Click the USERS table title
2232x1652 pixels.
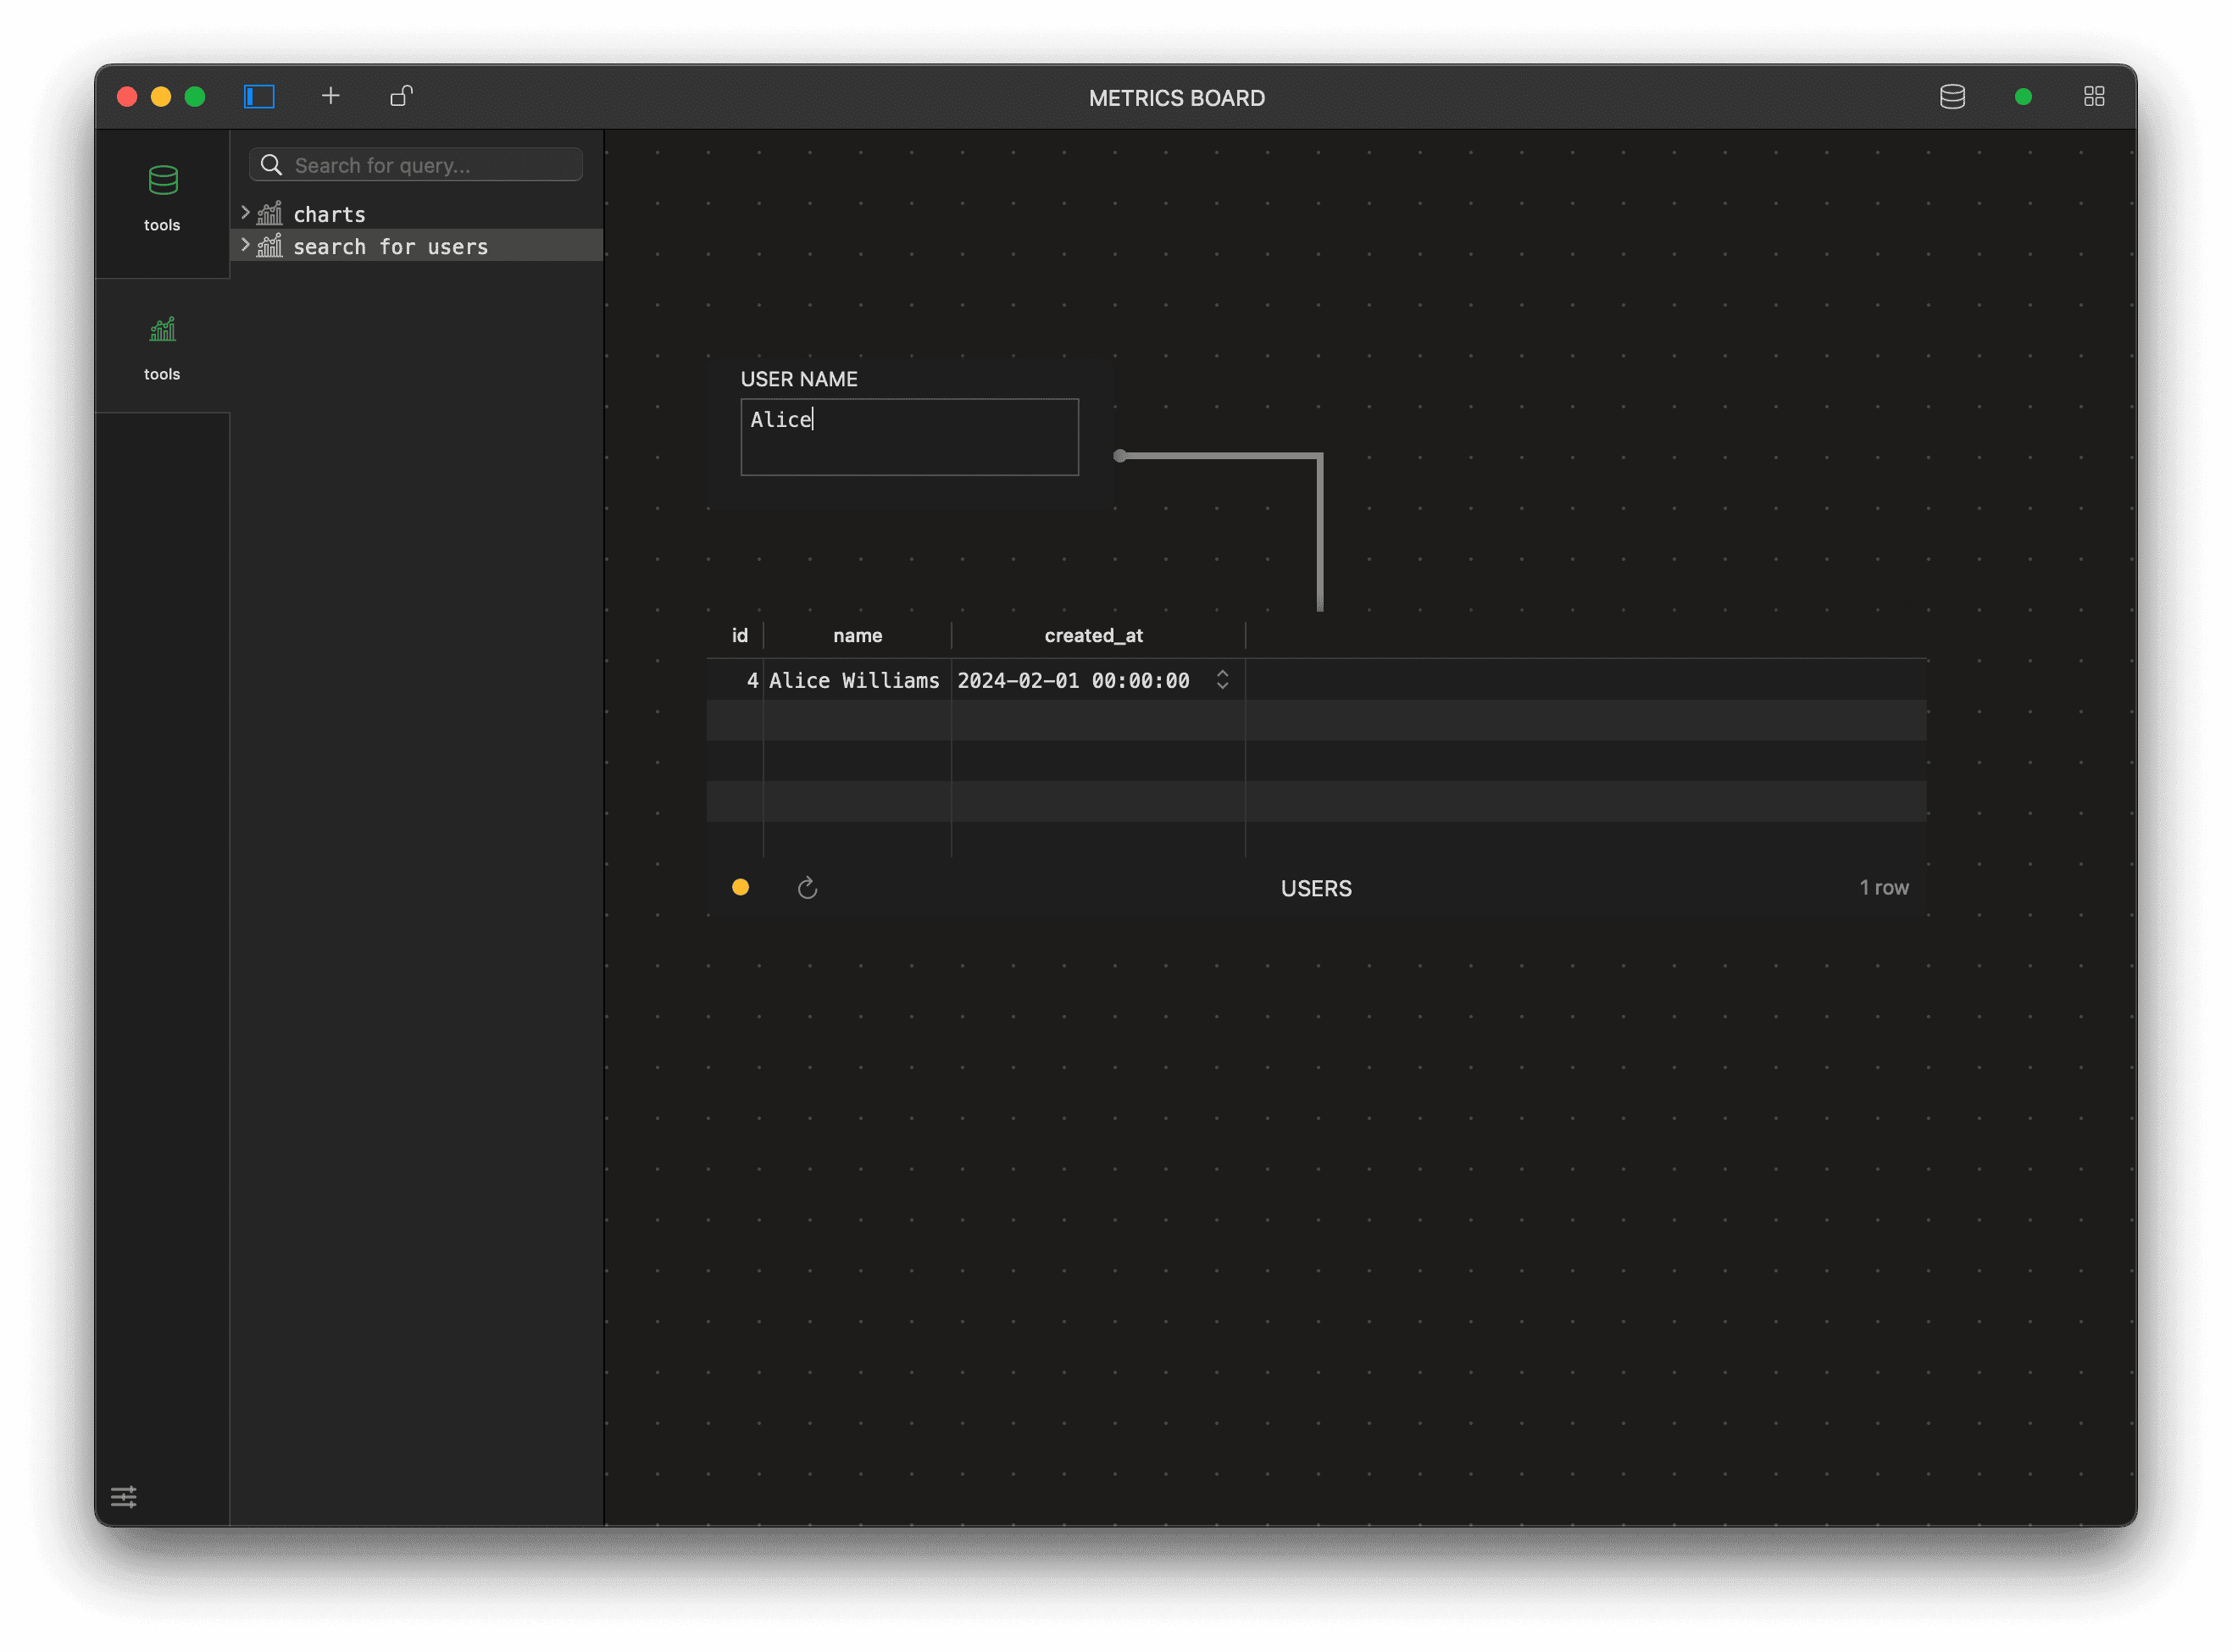click(1315, 889)
